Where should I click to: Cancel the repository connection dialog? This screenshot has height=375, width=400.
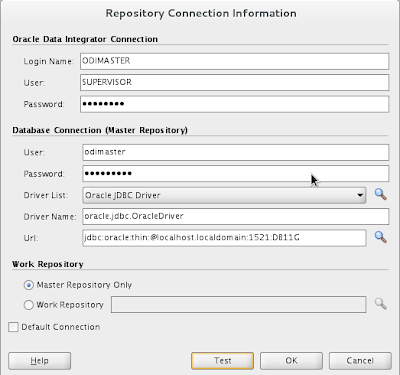point(360,361)
